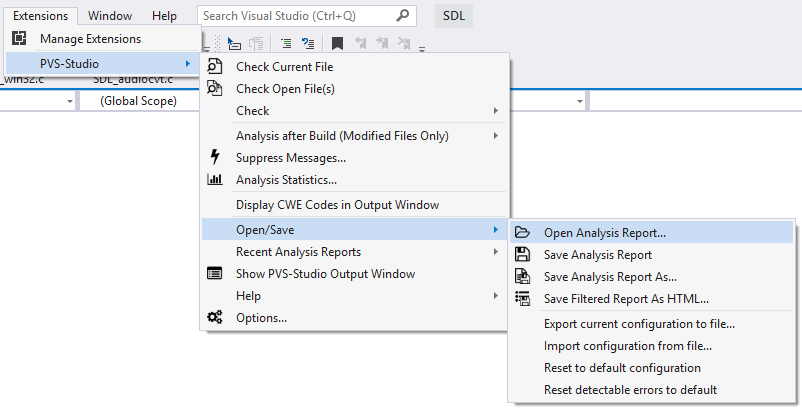Click the Search Visual Studio field
Image resolution: width=802 pixels, height=409 pixels.
tap(306, 16)
